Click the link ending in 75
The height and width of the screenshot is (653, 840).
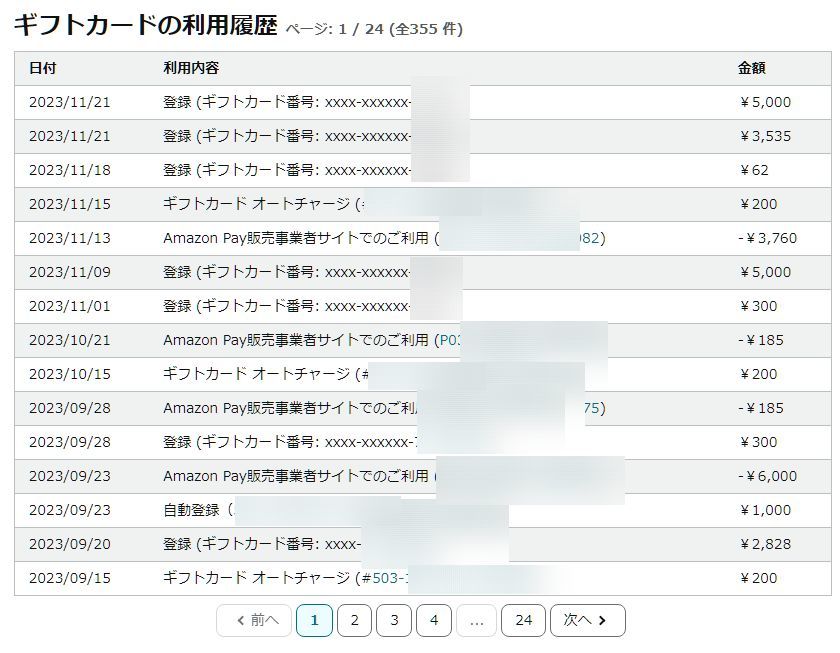coord(592,408)
